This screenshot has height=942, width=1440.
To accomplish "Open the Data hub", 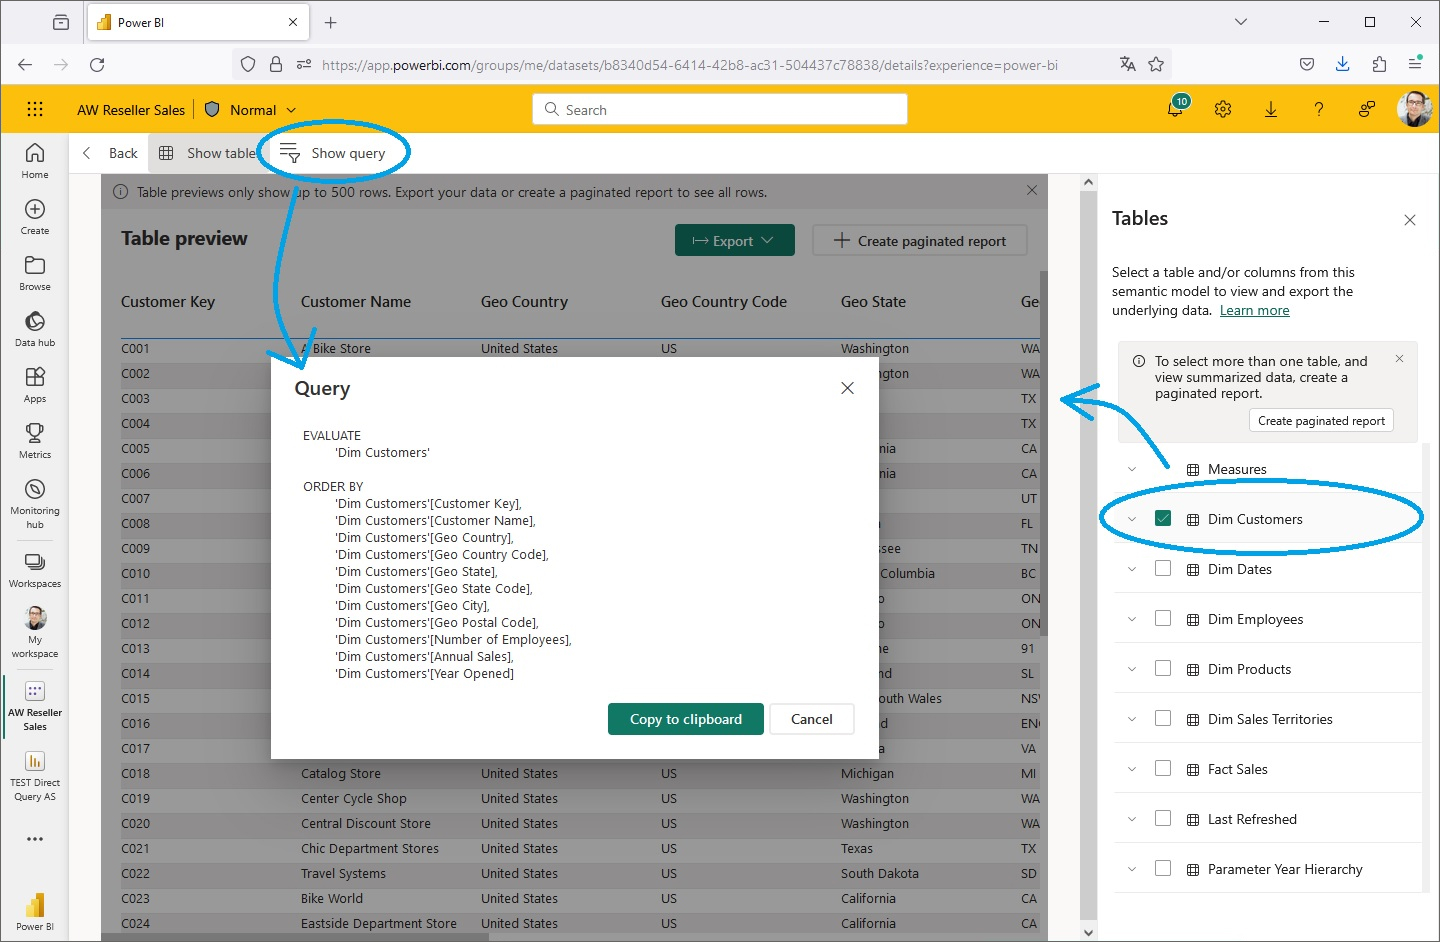I will click(x=34, y=327).
